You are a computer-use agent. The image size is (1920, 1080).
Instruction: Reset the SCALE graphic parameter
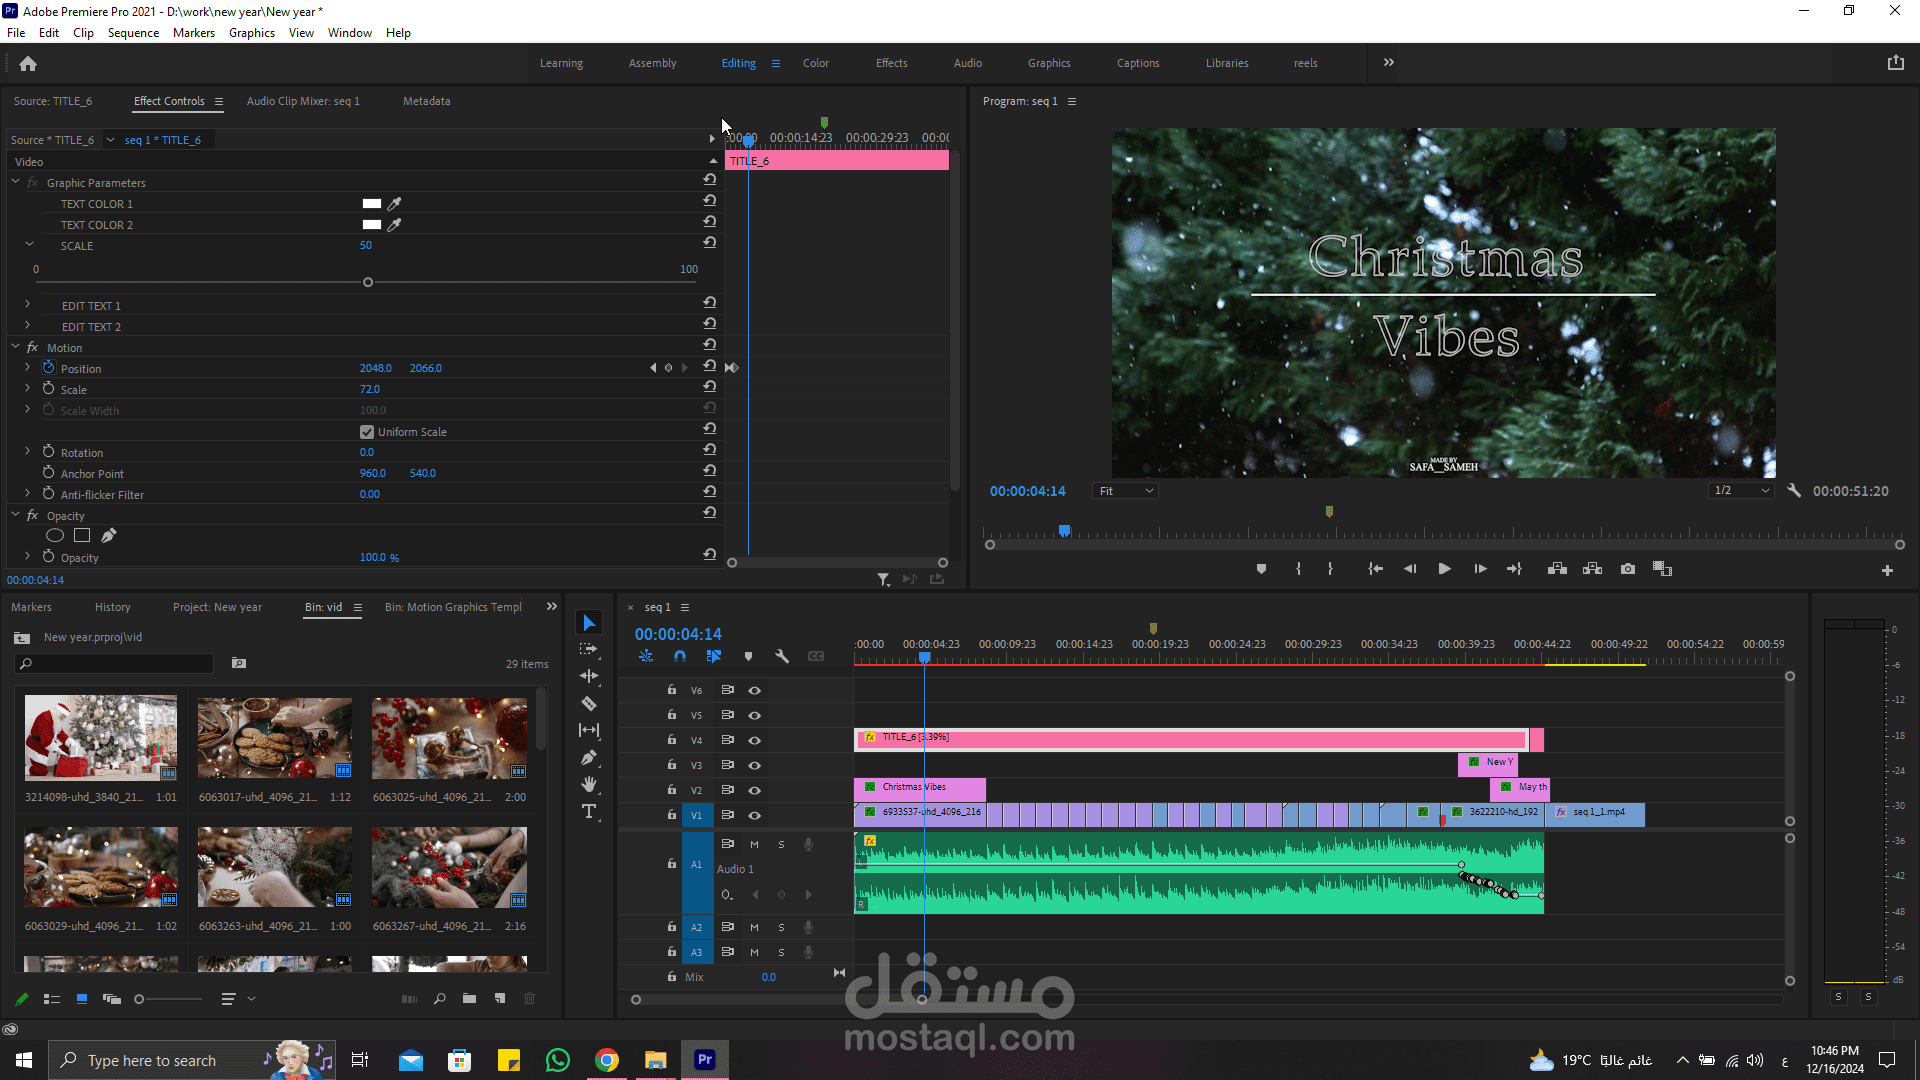[709, 243]
